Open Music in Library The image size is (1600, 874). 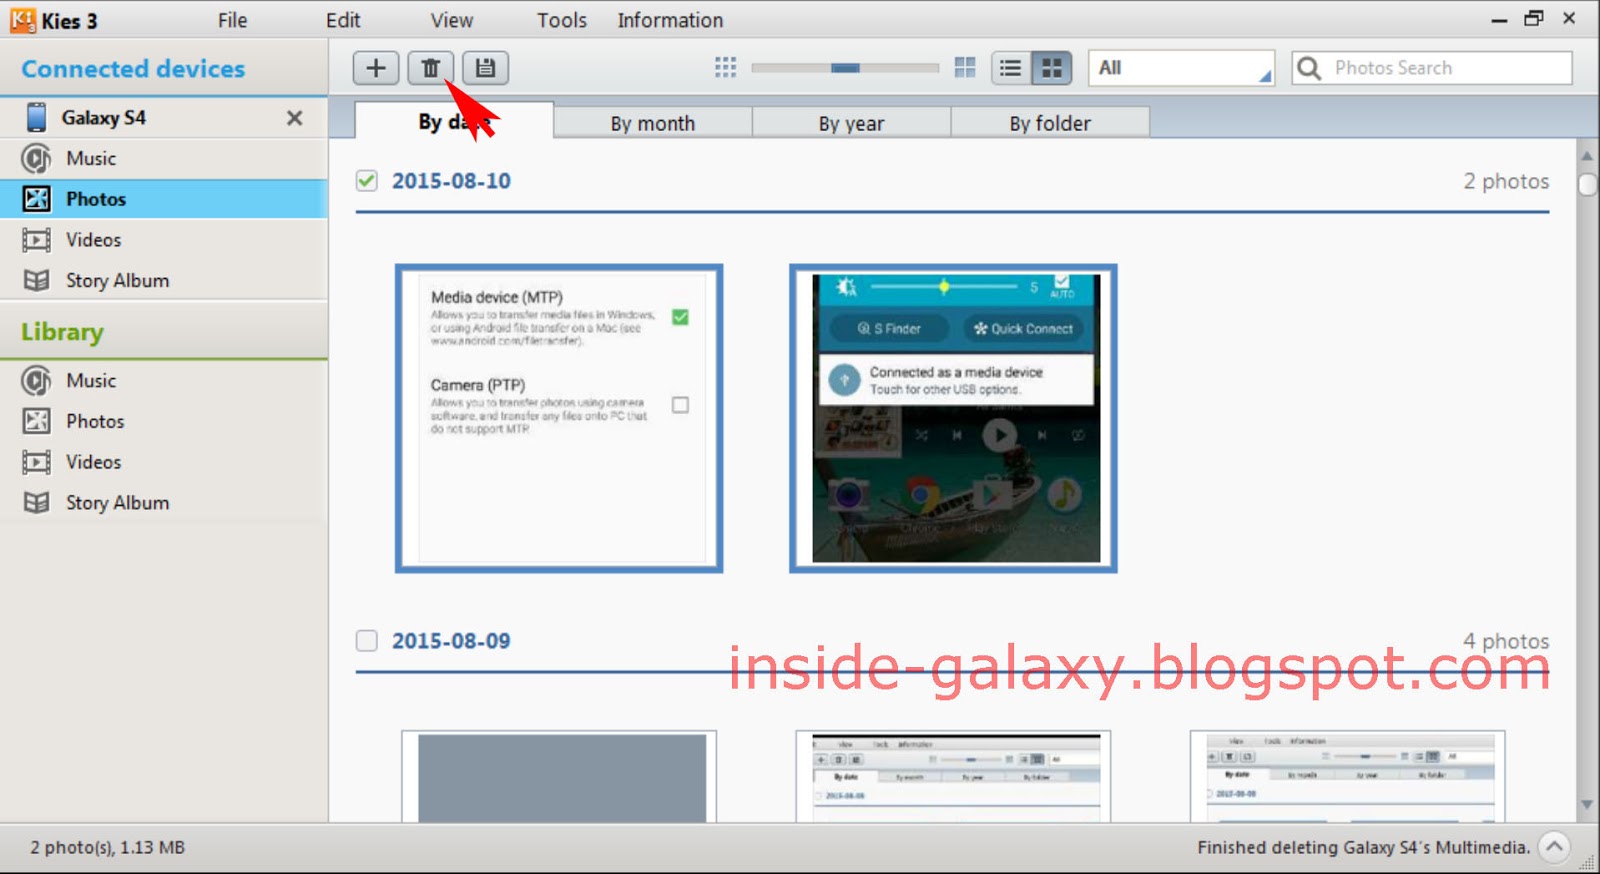[x=164, y=380]
